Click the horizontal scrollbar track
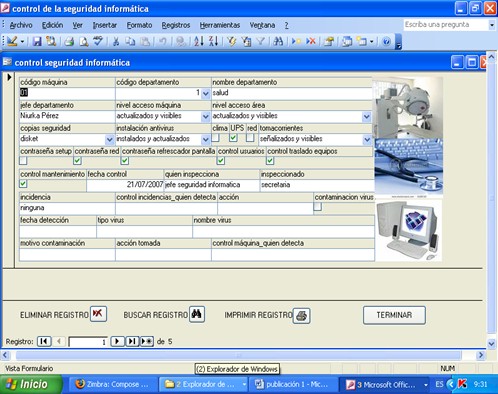The width and height of the screenshot is (498, 394). [238, 355]
